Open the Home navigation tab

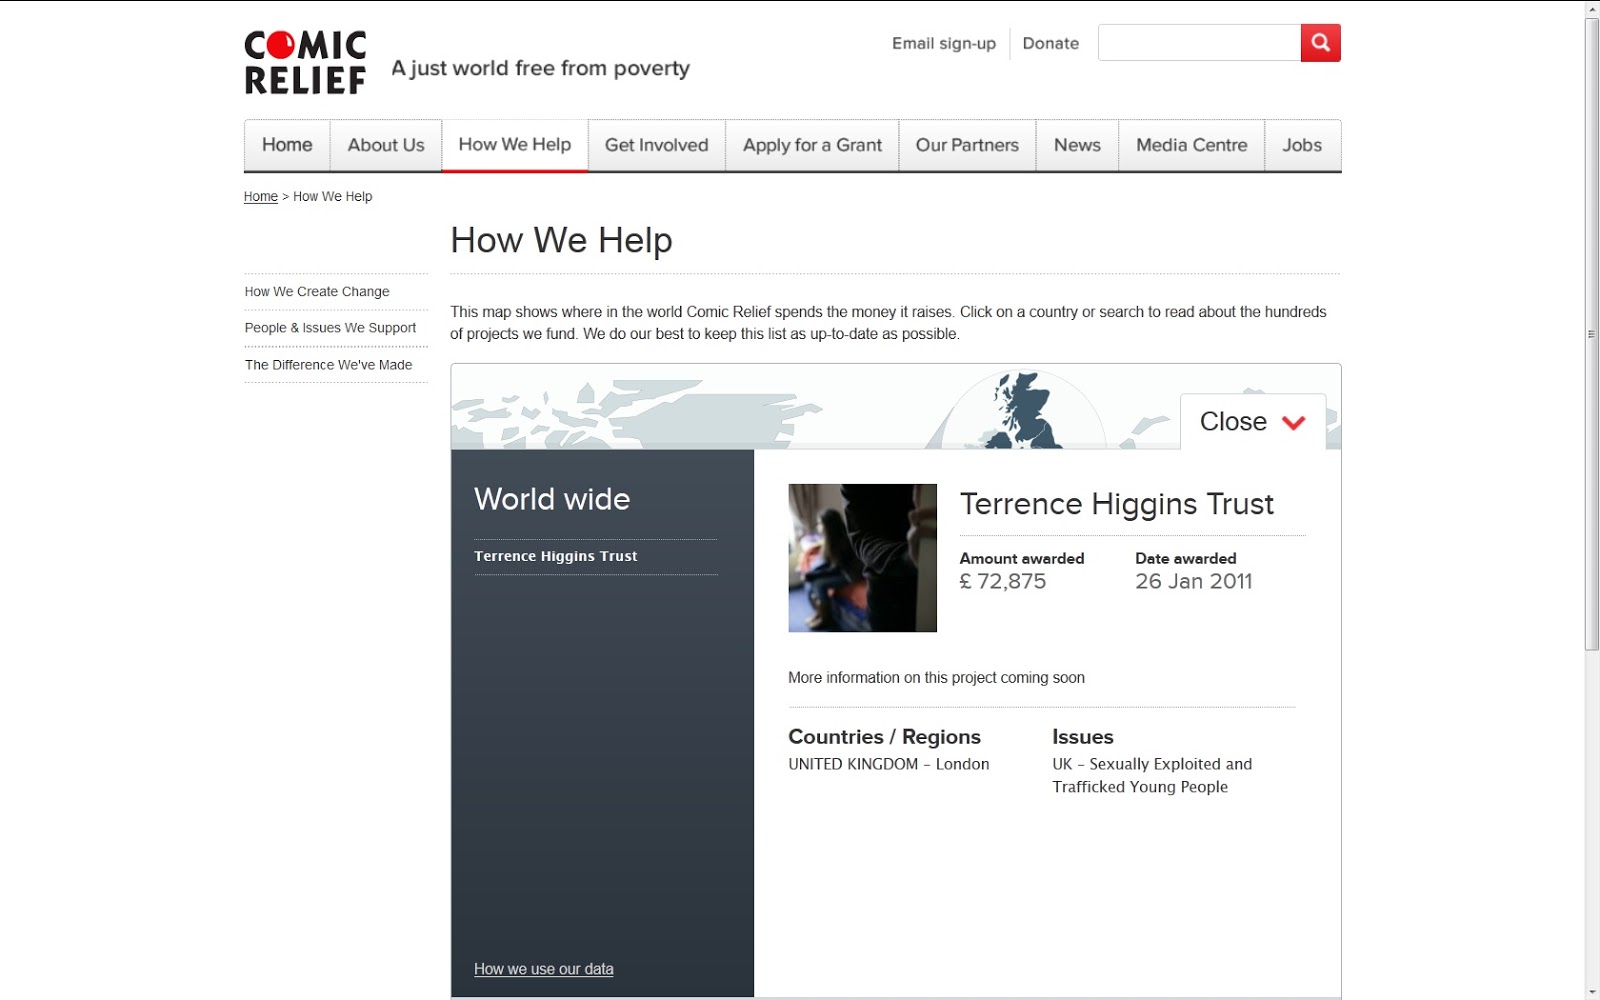[x=287, y=146]
